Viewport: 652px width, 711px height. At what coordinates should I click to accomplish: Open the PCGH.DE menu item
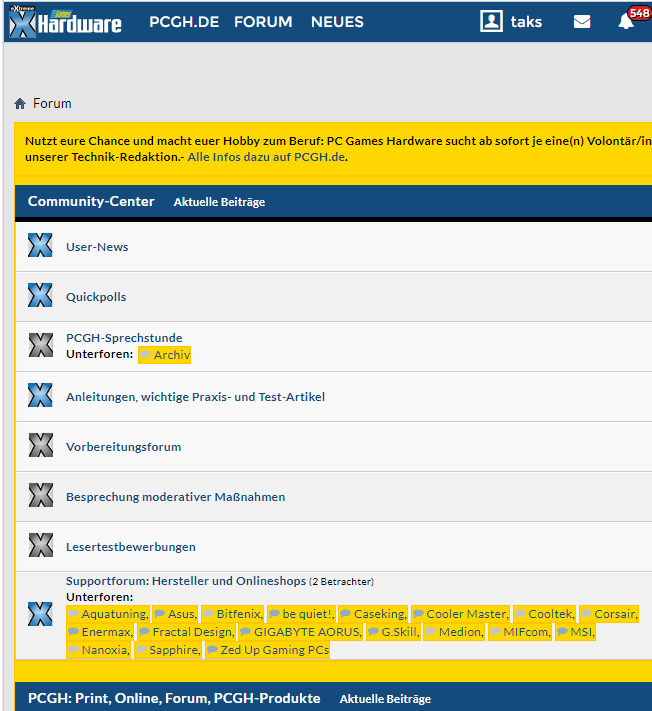(184, 22)
